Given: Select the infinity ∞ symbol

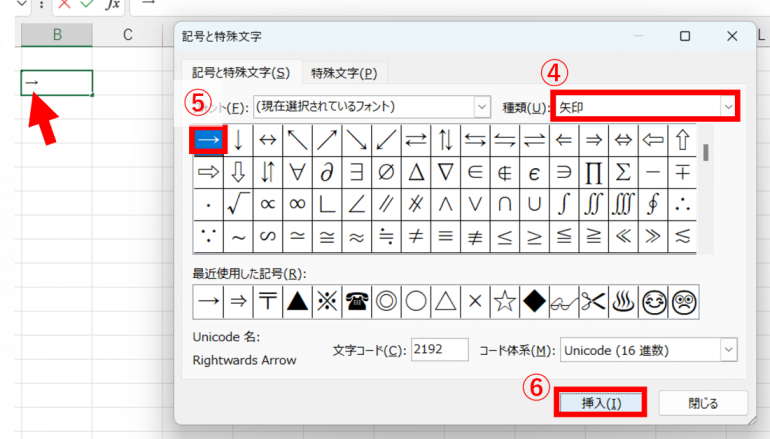Looking at the screenshot, I should point(297,204).
